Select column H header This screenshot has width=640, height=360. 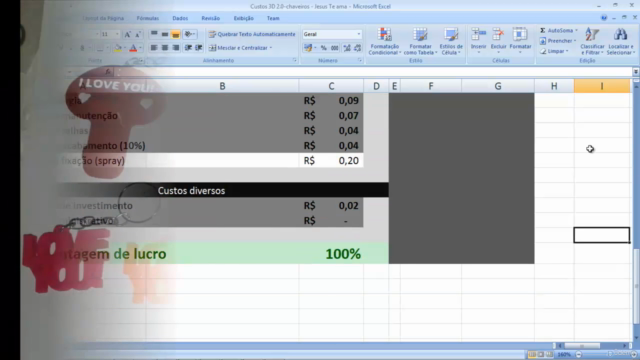pos(554,86)
